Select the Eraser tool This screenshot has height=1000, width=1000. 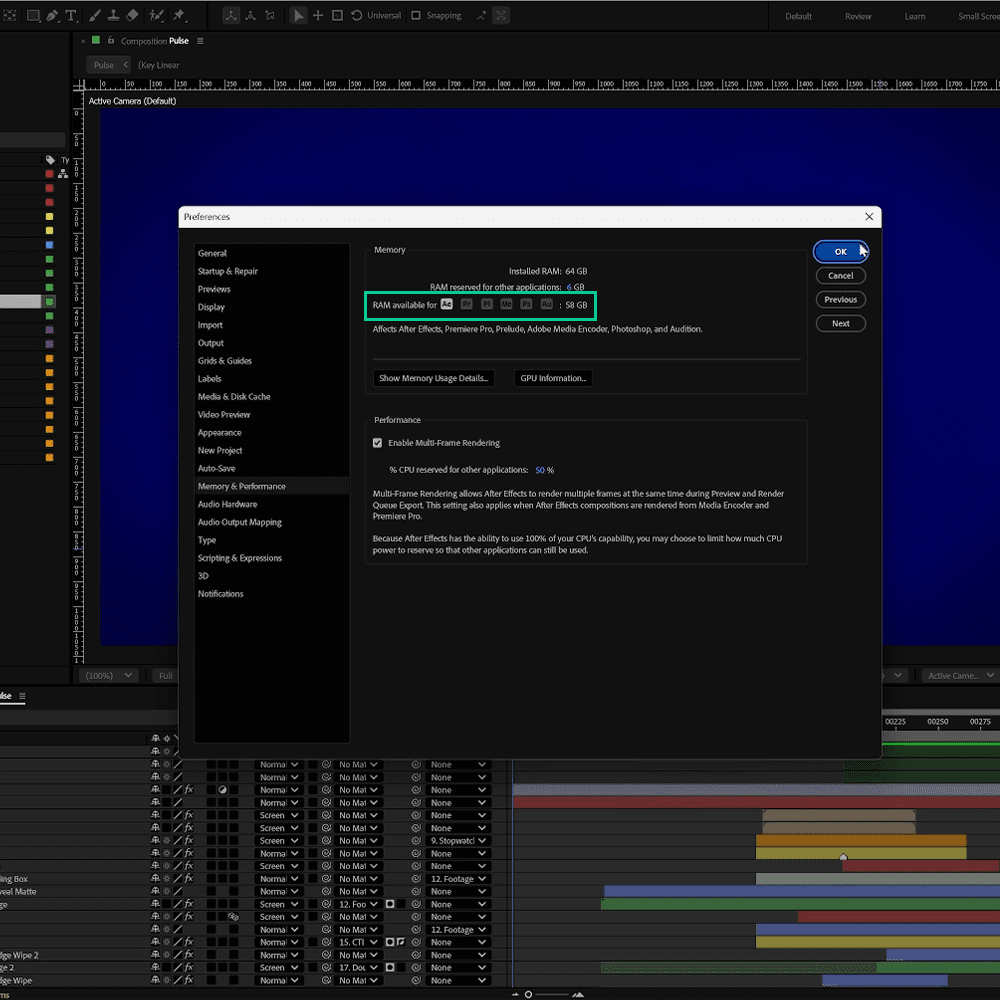[x=133, y=15]
